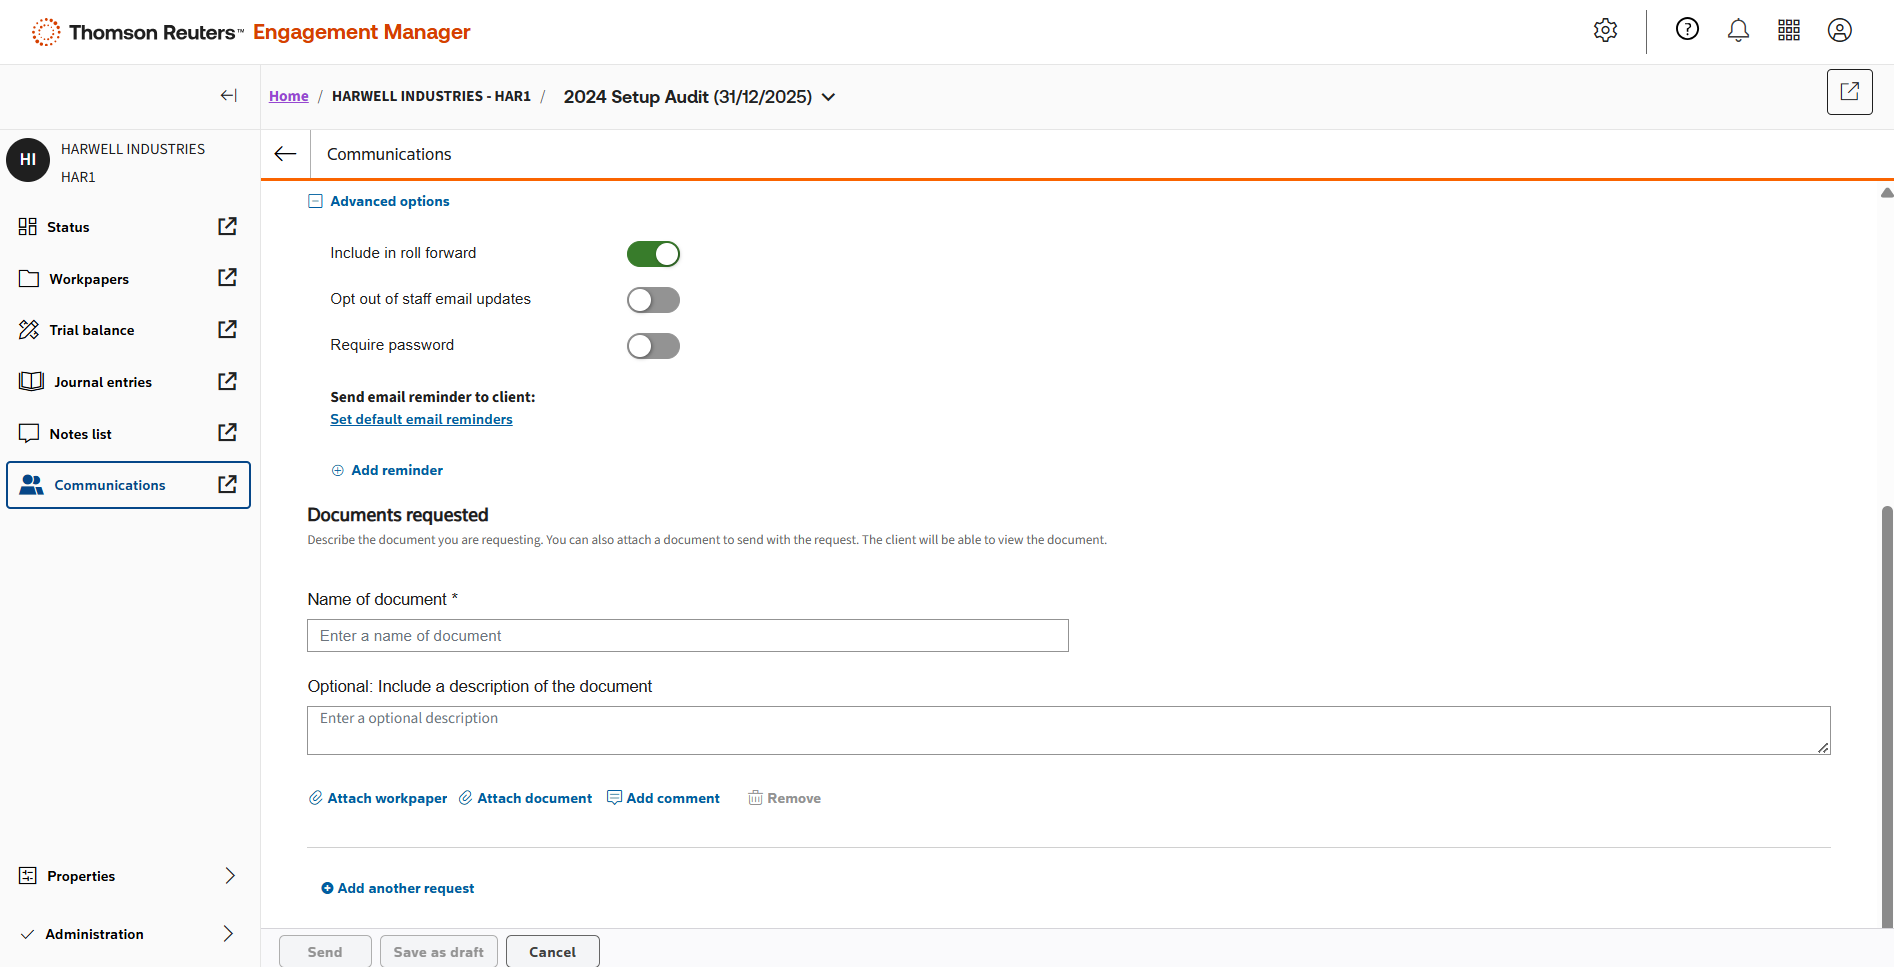Open the 2024 Setup Audit engagement dropdown

828,97
